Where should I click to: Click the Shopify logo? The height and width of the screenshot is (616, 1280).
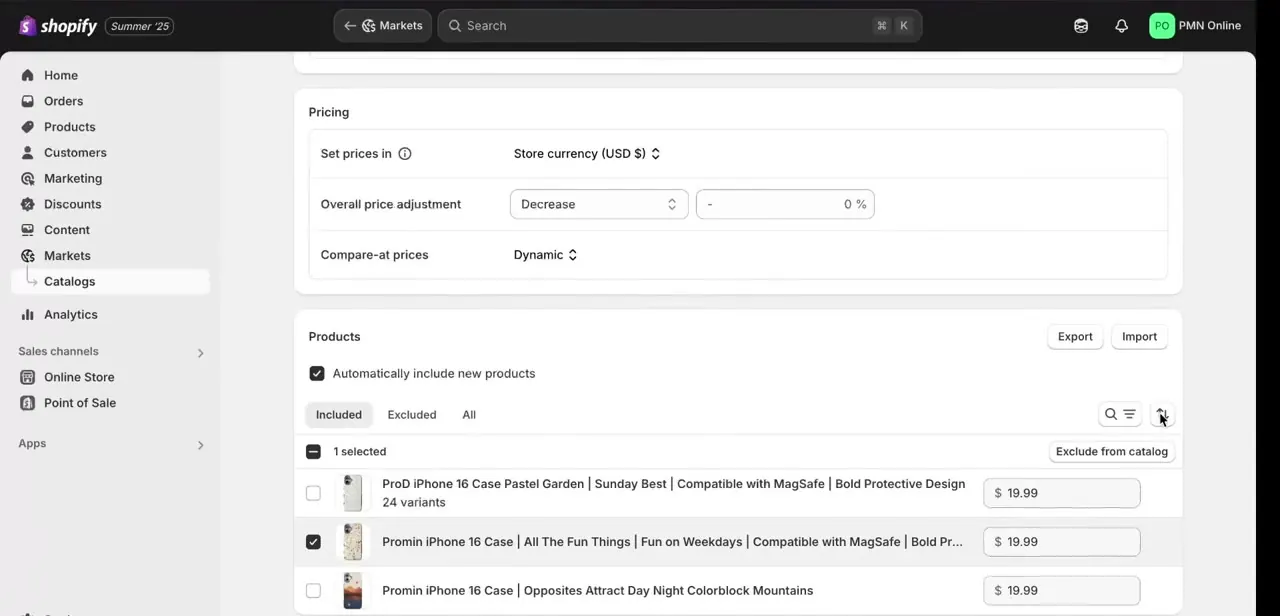pyautogui.click(x=57, y=26)
